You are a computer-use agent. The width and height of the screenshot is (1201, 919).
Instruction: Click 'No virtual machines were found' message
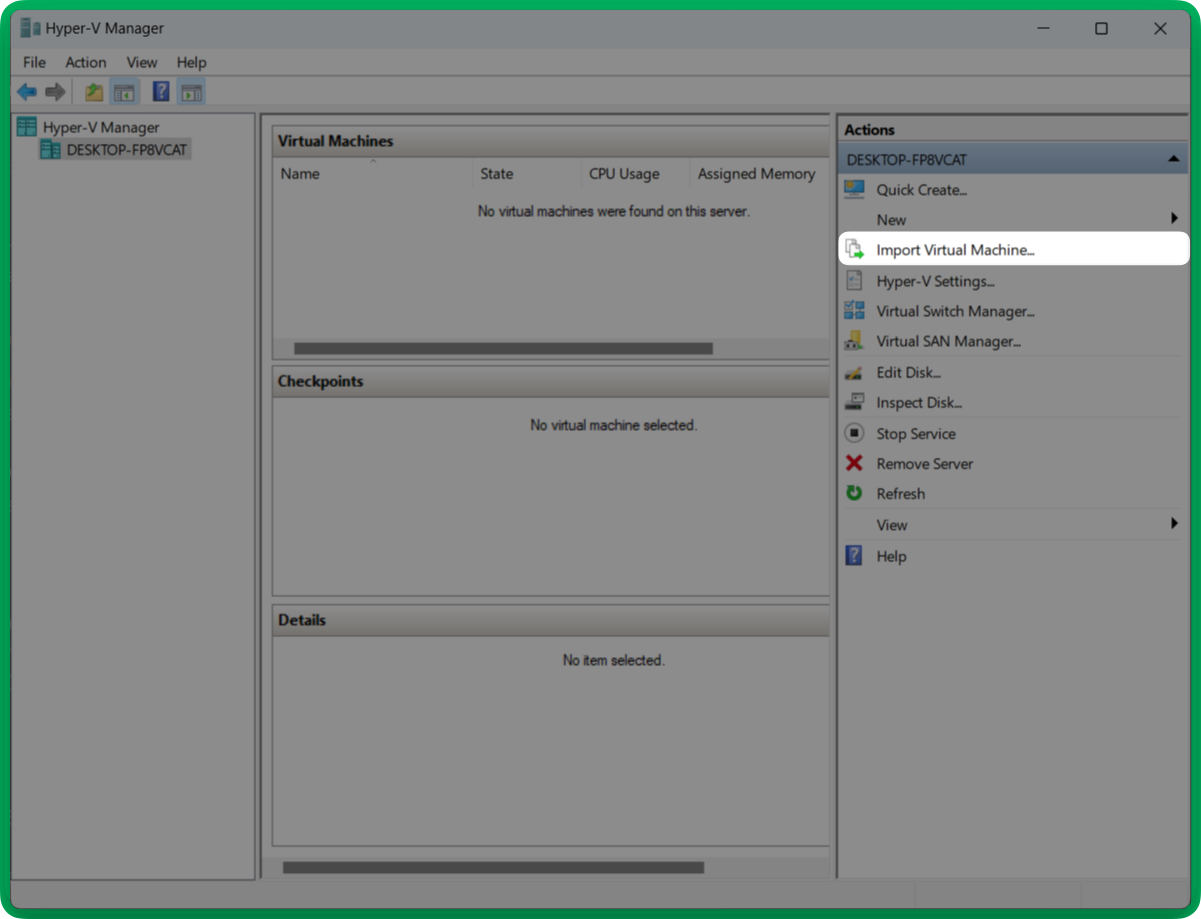(x=613, y=211)
